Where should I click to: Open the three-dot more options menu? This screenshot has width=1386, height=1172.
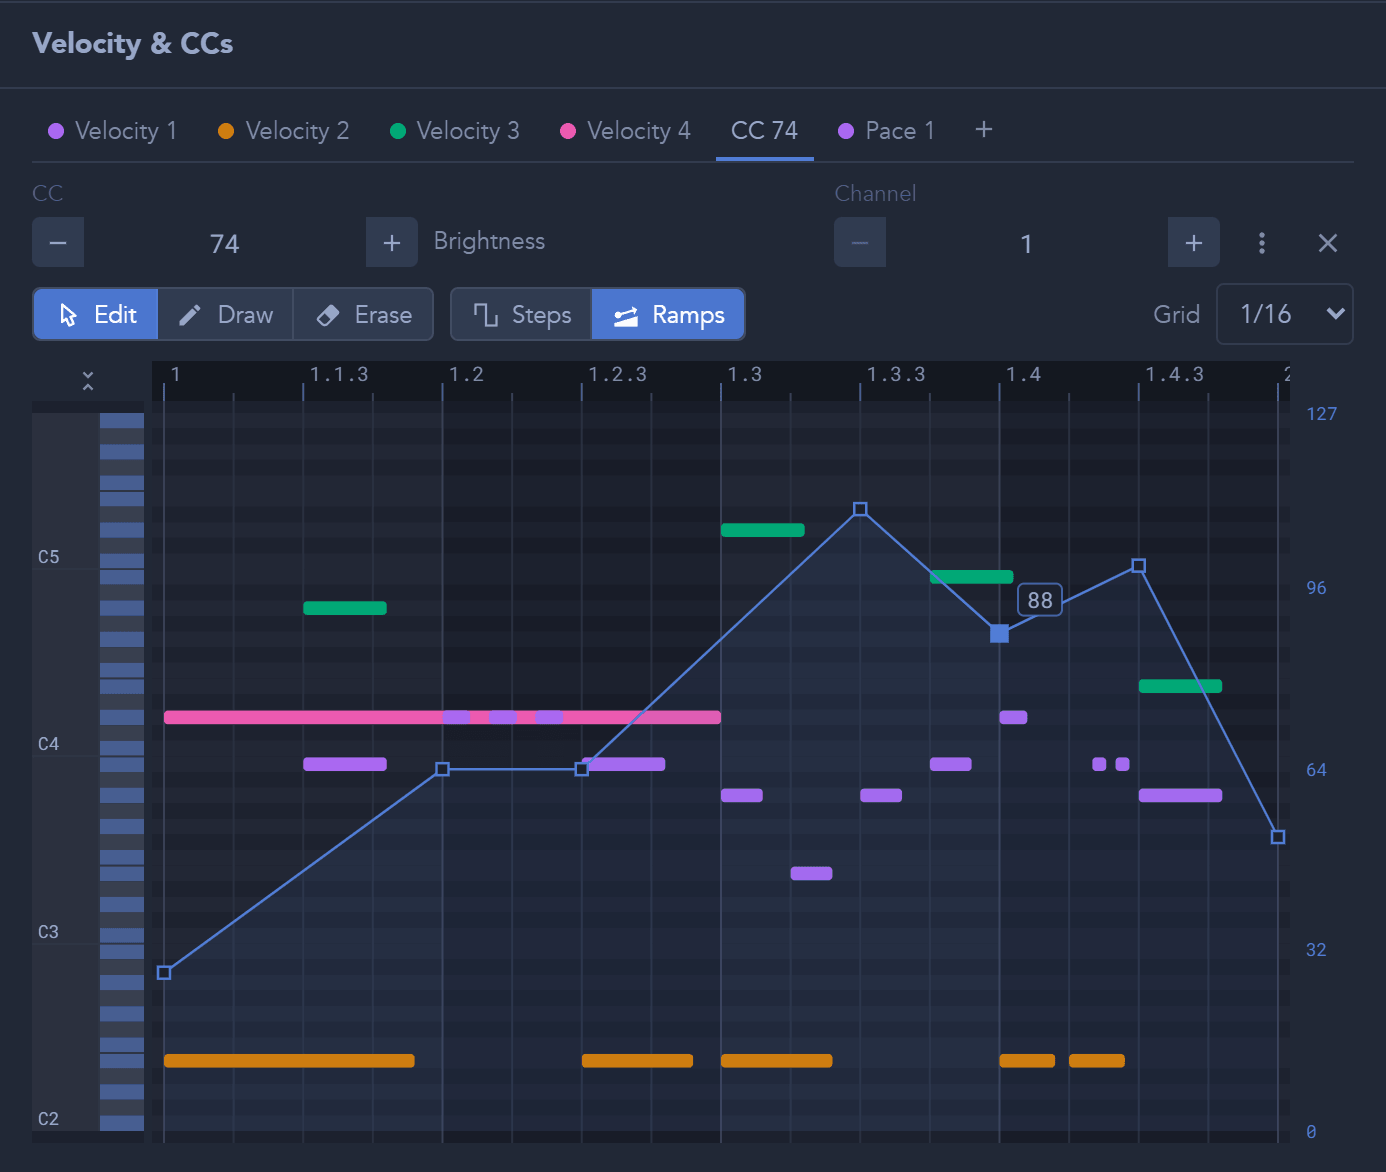(1262, 243)
